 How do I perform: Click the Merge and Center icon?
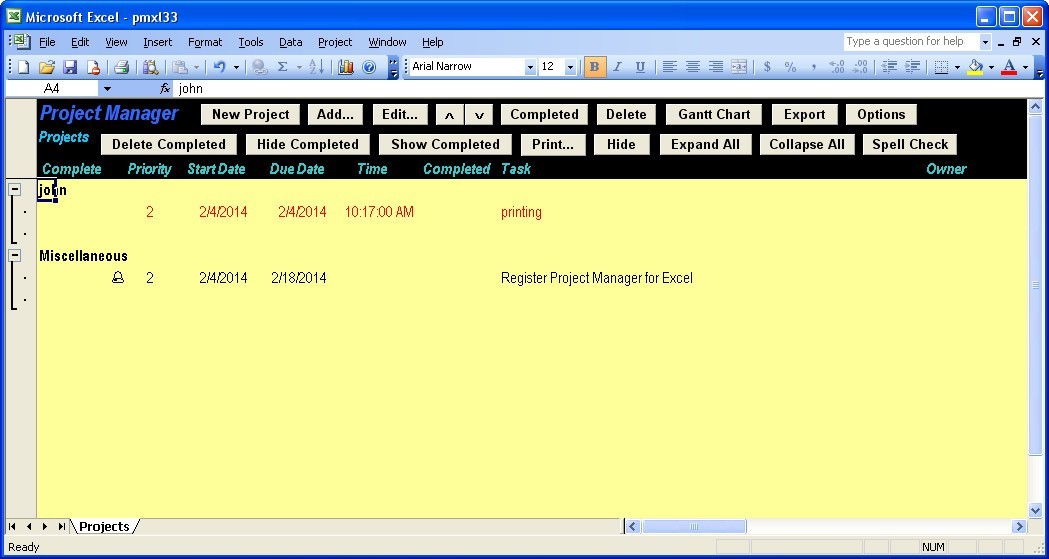(739, 67)
